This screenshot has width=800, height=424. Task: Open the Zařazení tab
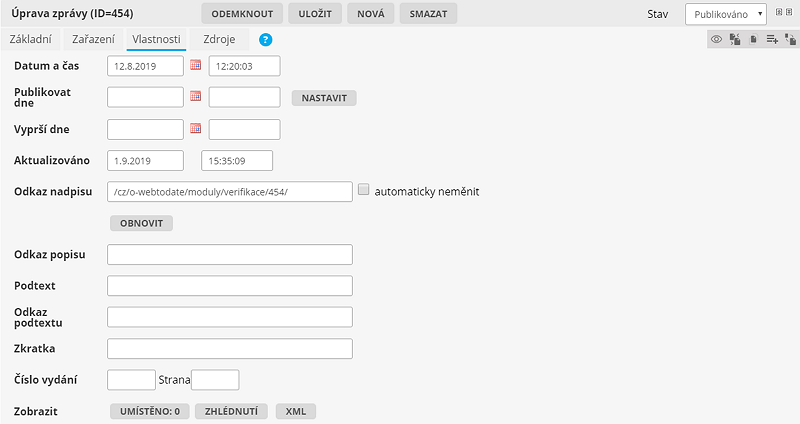92,40
